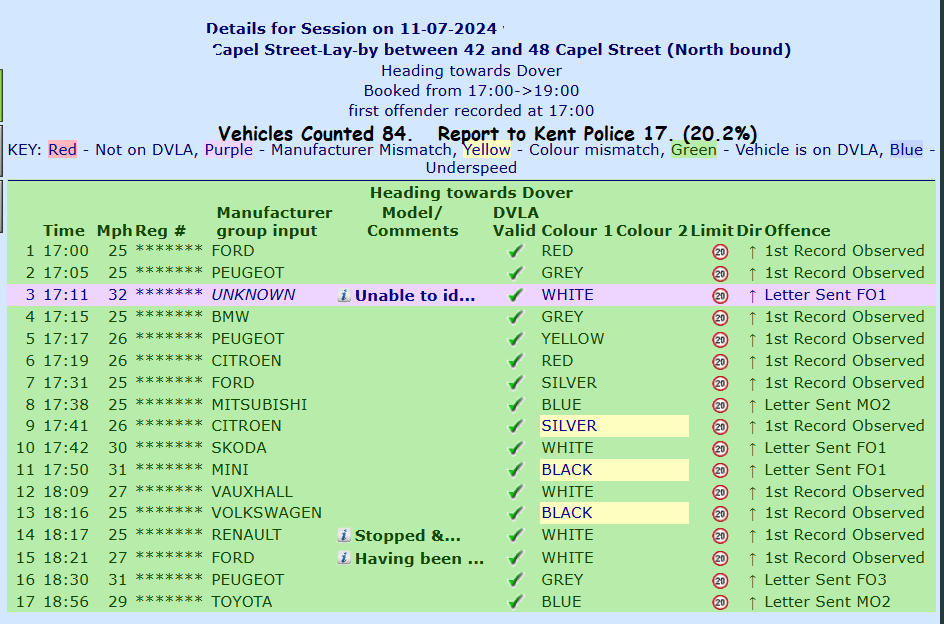Click 'Letter Sent FO1' in UNKNOWN row

pos(825,295)
